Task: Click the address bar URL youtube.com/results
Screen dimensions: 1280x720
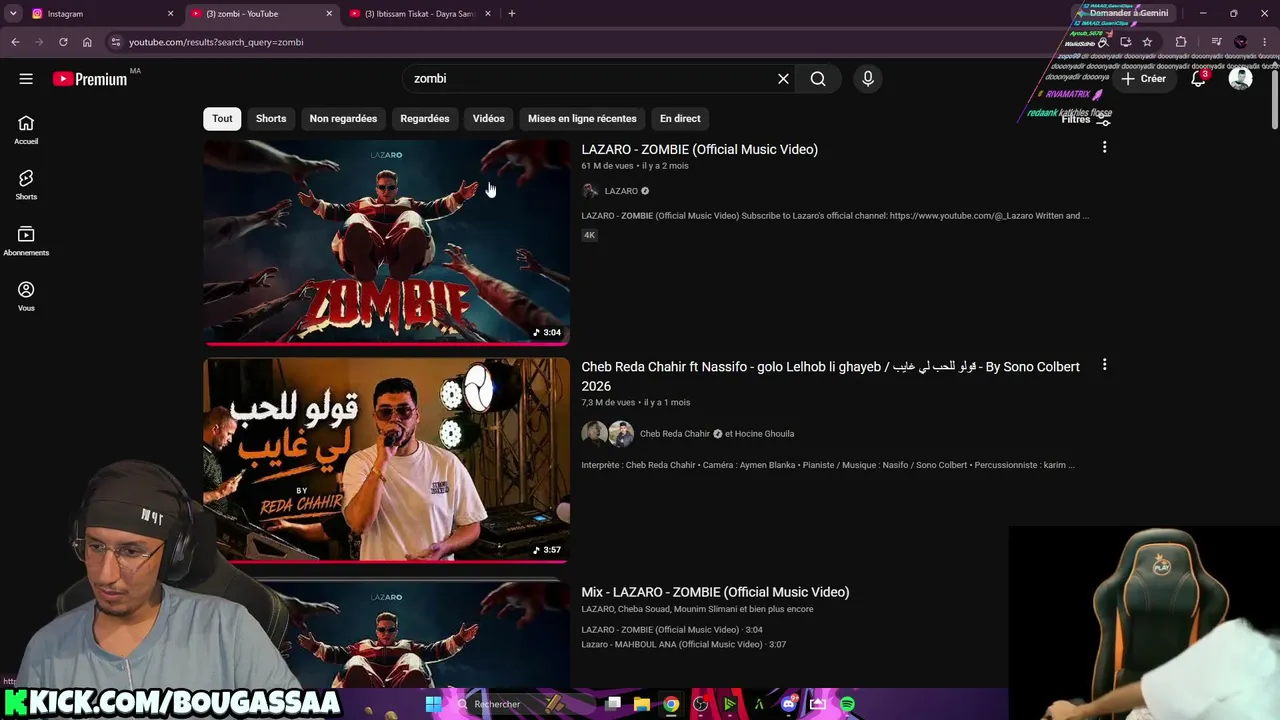Action: click(216, 42)
